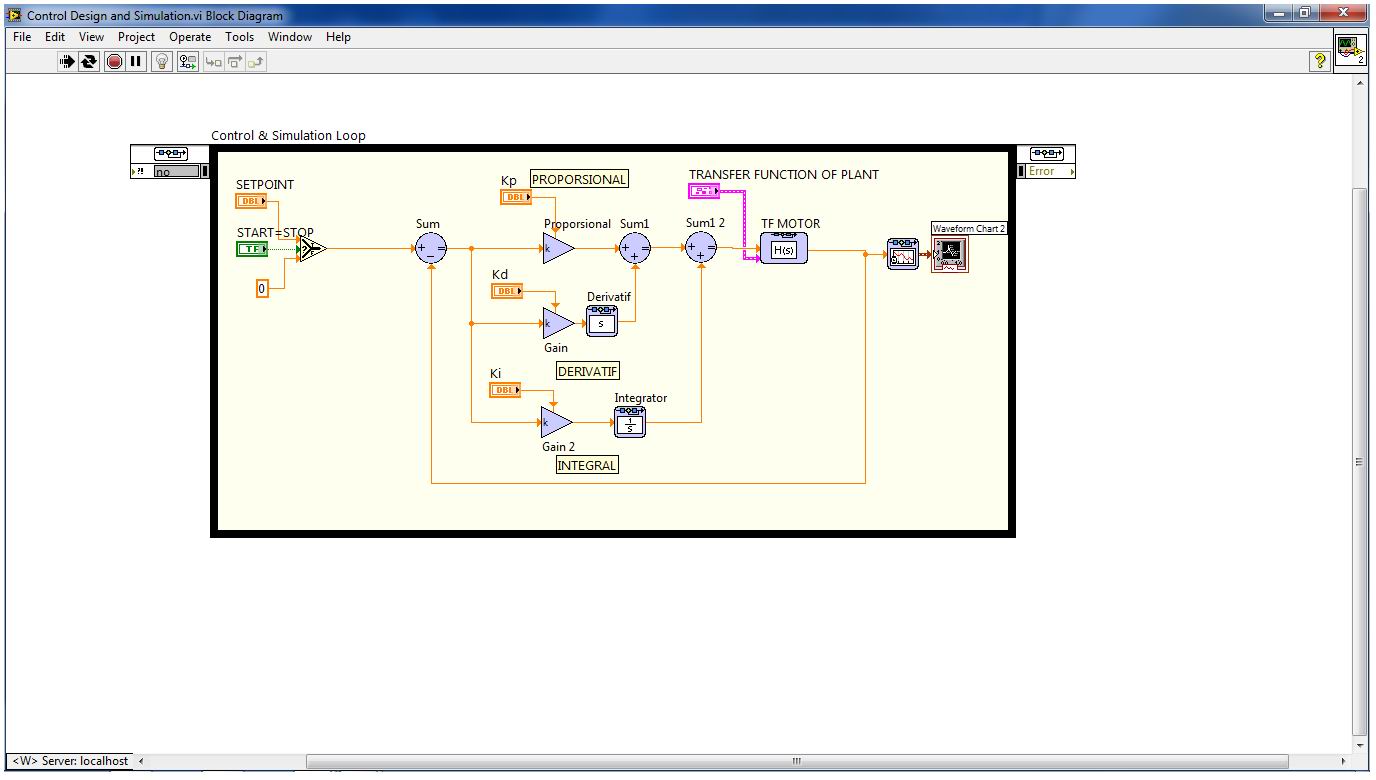
Task: Open the Help menu
Action: [338, 37]
